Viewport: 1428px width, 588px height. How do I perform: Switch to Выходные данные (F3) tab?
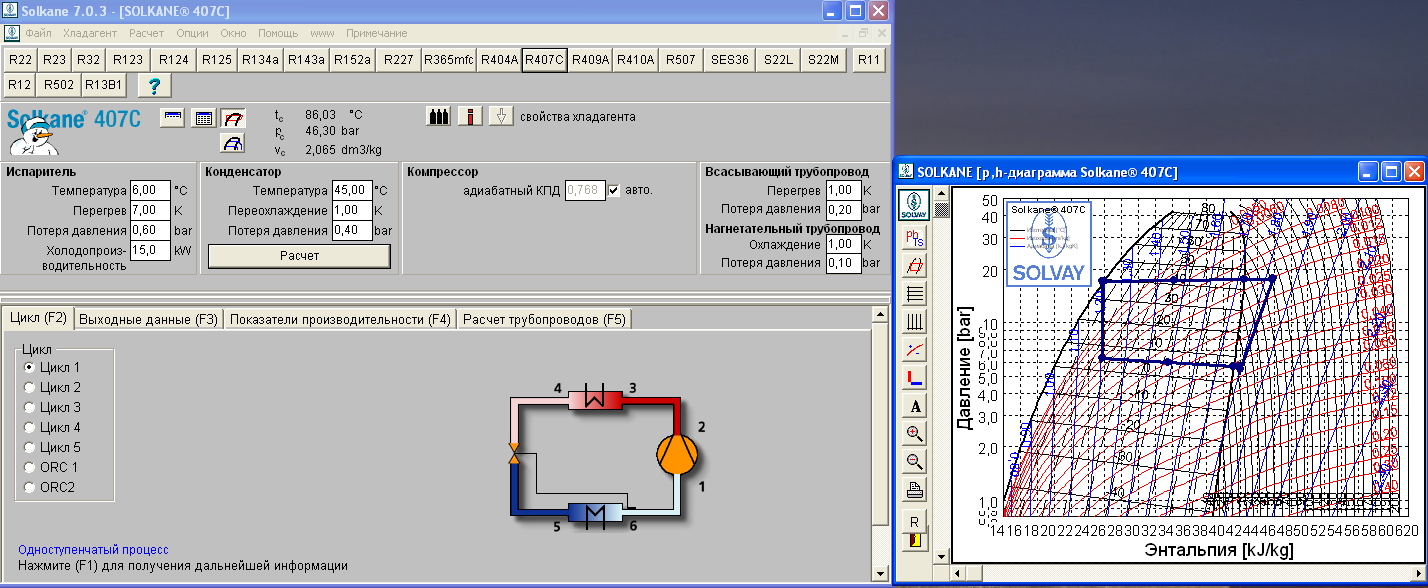[x=148, y=320]
